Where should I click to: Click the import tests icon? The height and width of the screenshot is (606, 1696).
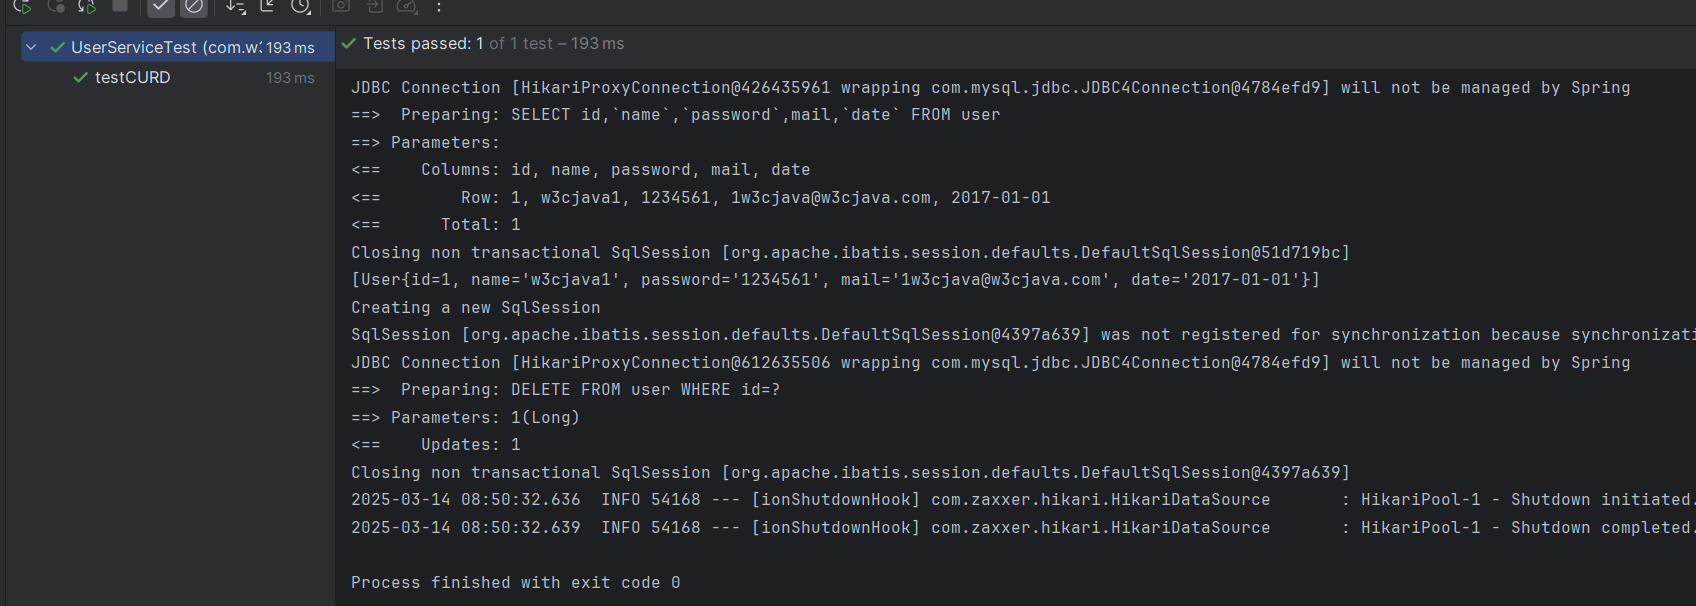pyautogui.click(x=374, y=6)
